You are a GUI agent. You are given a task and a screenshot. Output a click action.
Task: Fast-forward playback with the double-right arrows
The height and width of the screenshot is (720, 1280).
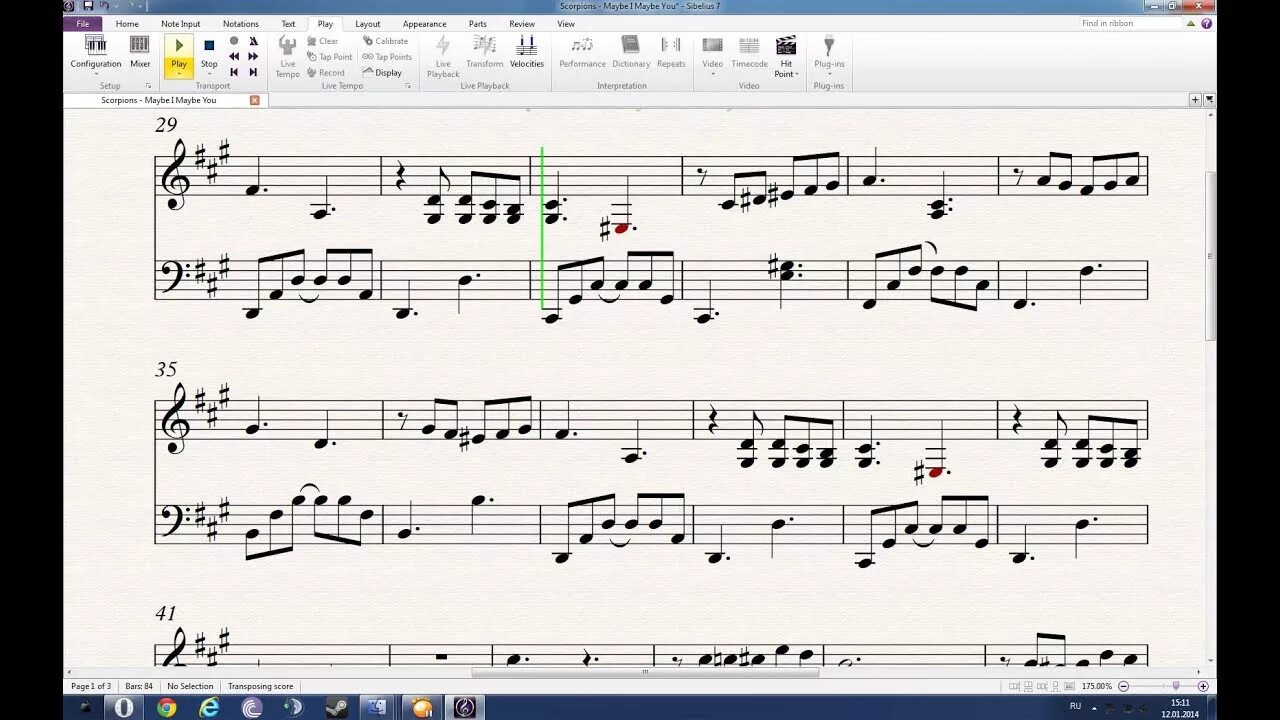(254, 57)
